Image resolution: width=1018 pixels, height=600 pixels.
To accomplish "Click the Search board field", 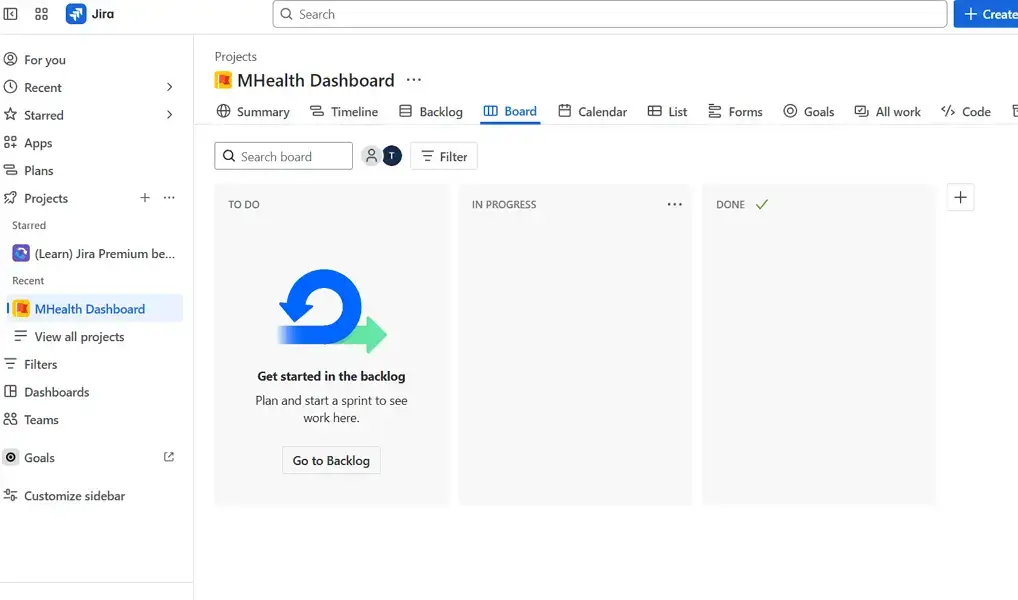I will tap(284, 156).
